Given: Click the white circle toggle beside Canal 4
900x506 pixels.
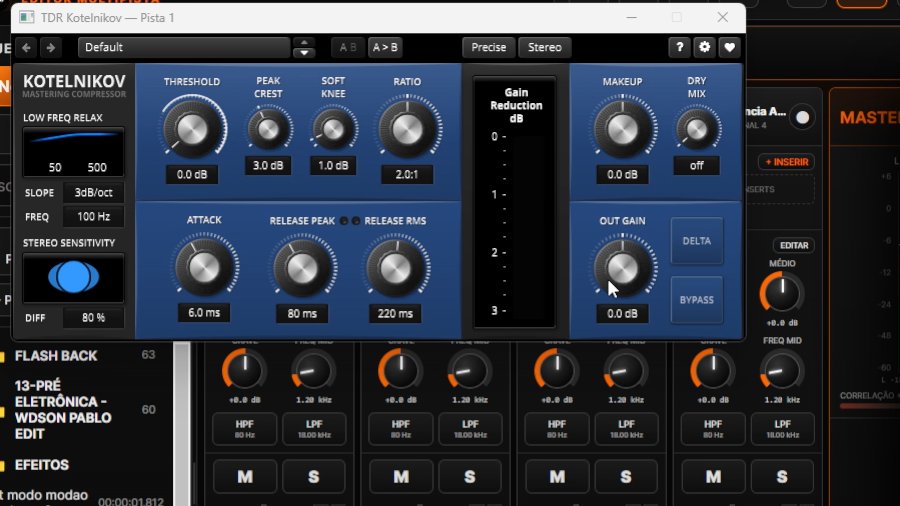Looking at the screenshot, I should pyautogui.click(x=802, y=118).
